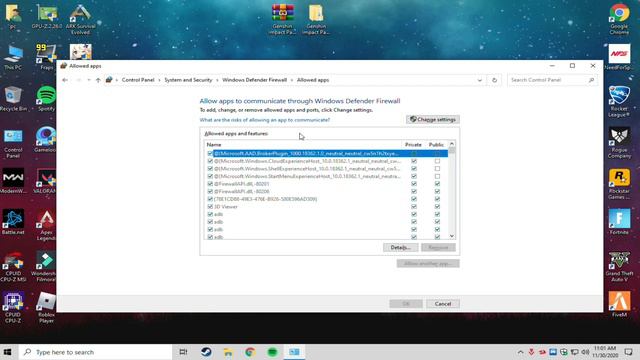Open File Explorer from the taskbar

228,352
